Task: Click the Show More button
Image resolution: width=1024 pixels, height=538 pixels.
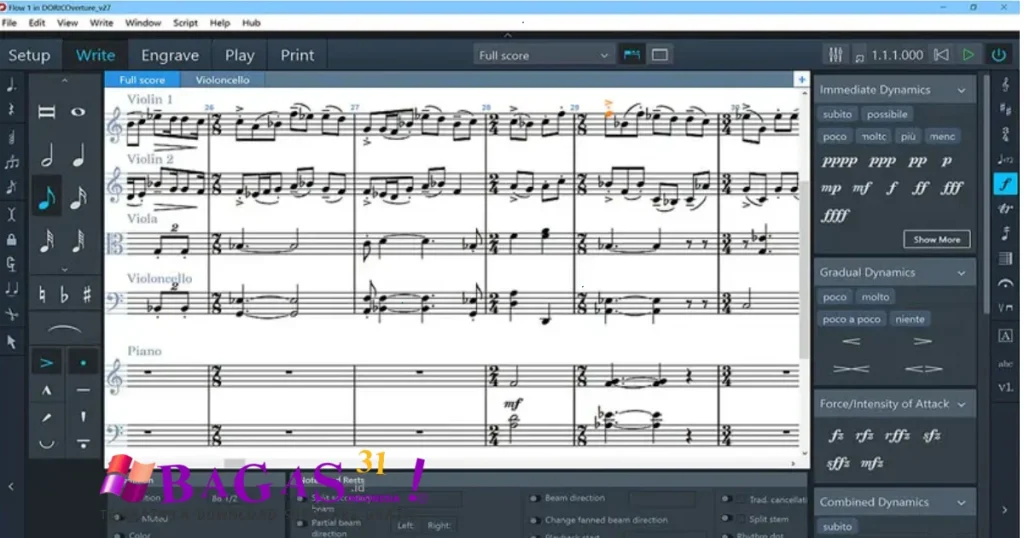Action: [936, 239]
